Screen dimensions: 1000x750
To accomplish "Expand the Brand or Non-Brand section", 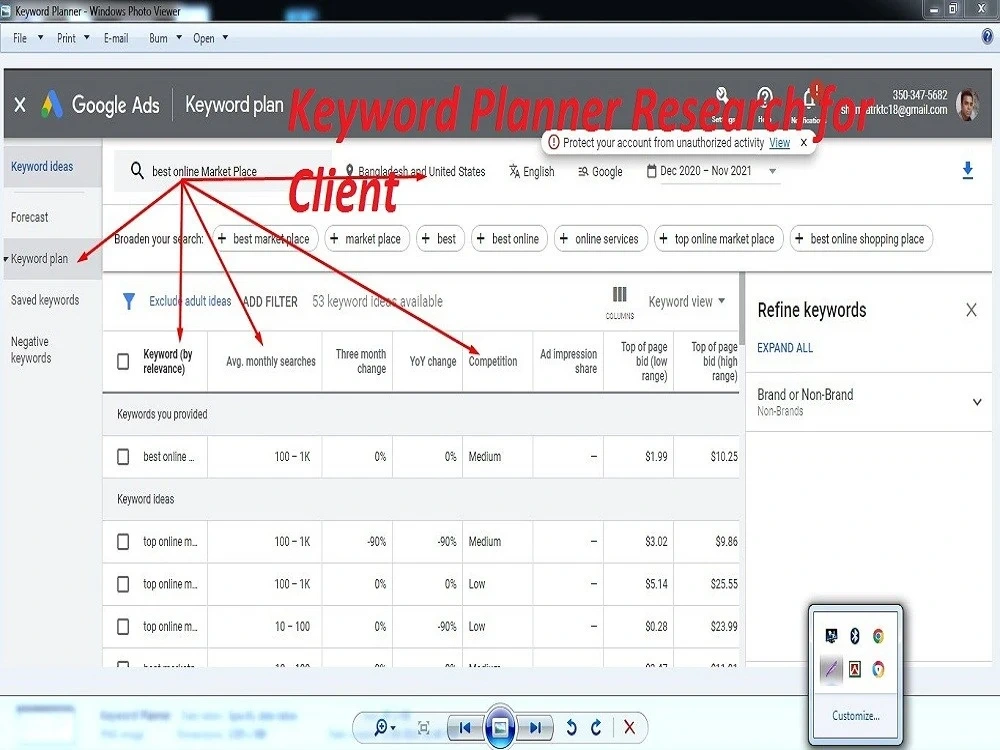I will pos(976,402).
